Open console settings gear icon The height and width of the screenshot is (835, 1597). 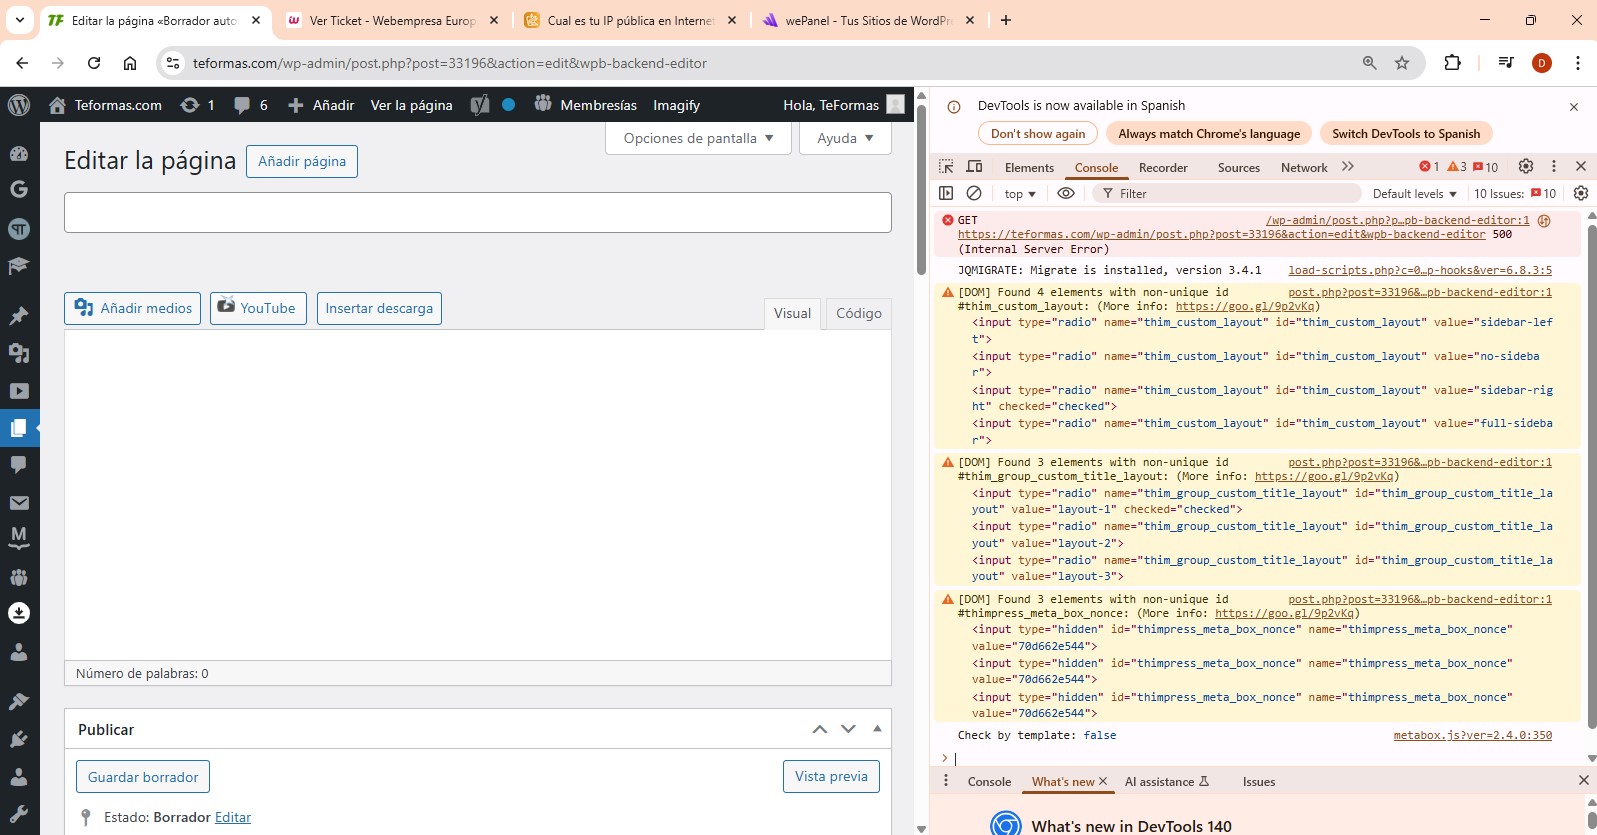point(1581,193)
